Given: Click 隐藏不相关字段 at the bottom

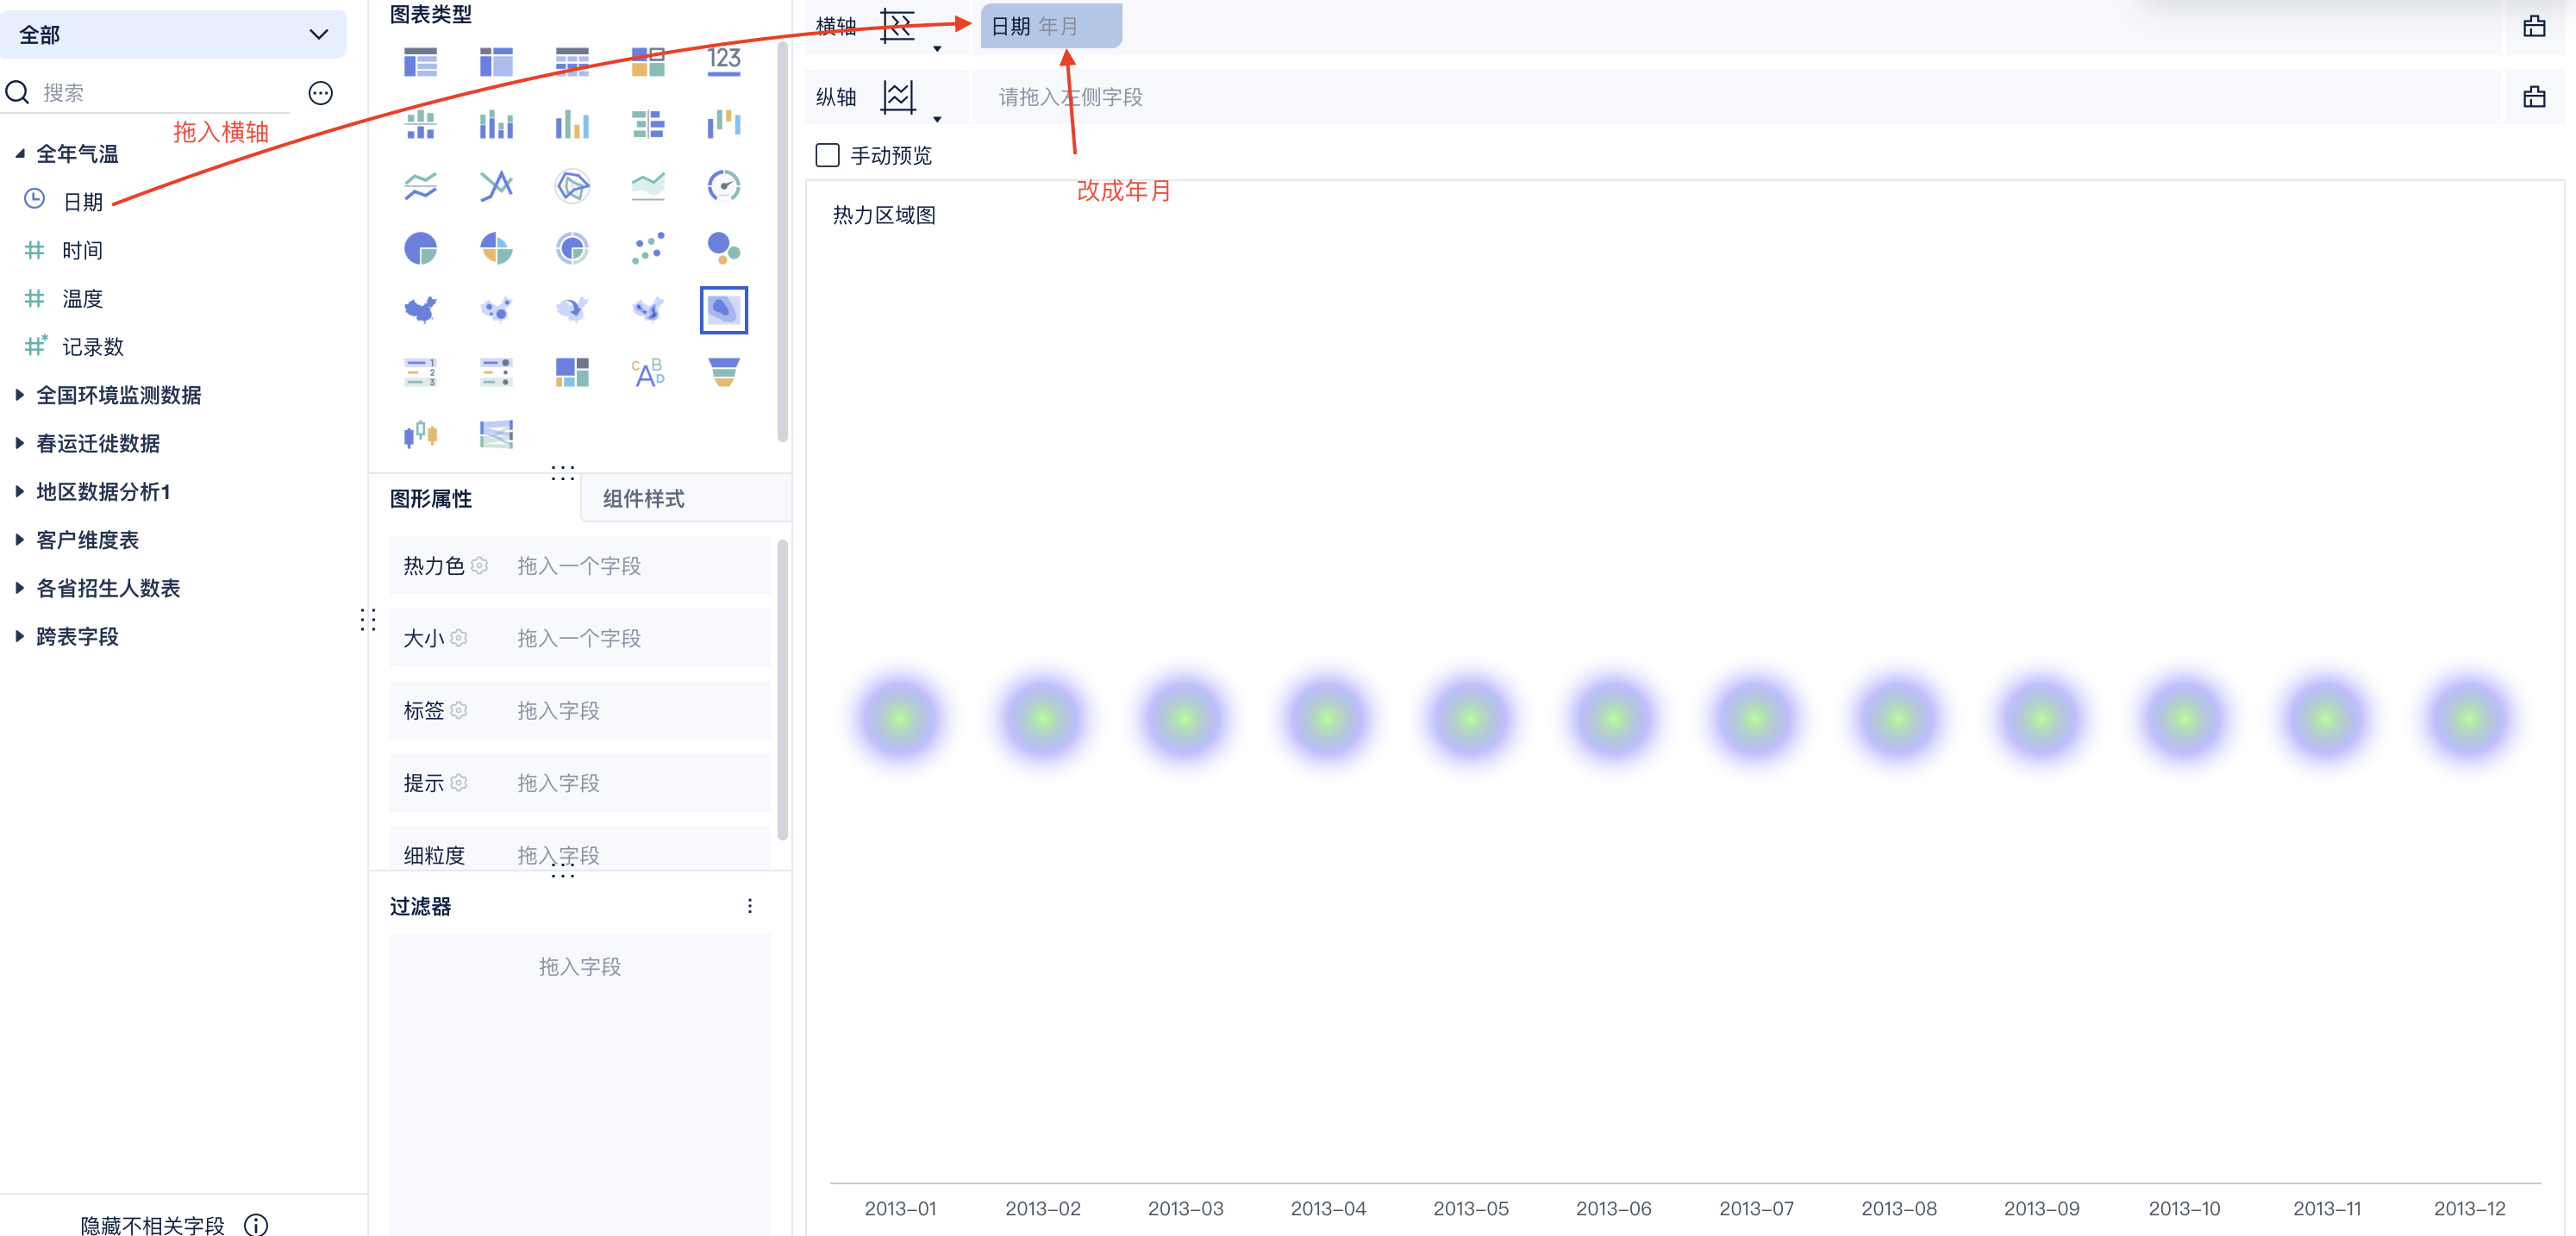Looking at the screenshot, I should click(x=152, y=1225).
